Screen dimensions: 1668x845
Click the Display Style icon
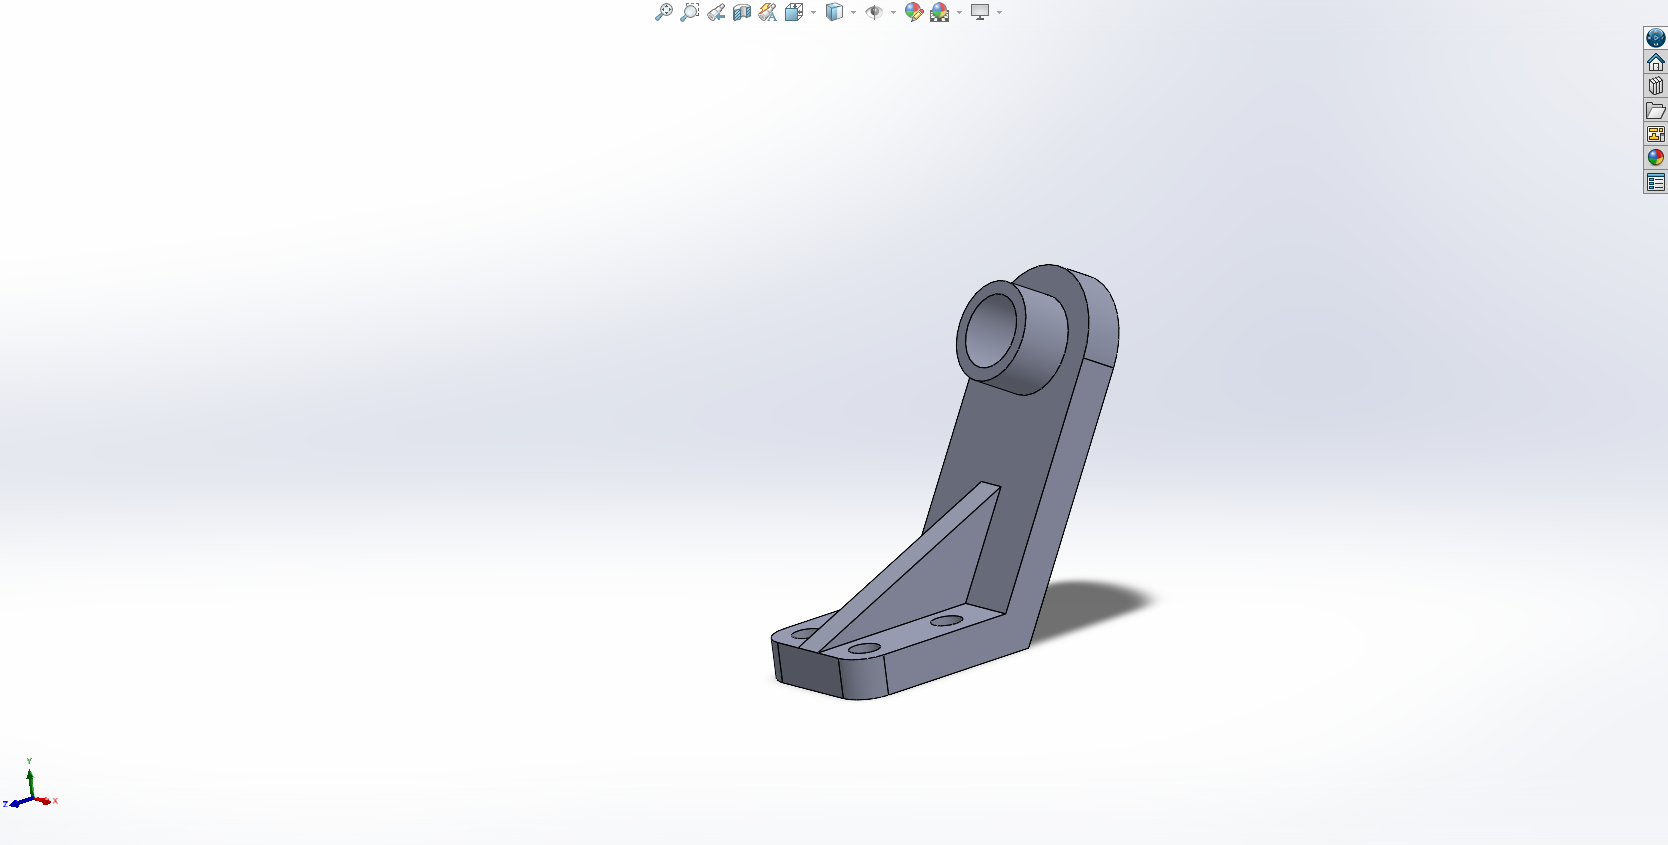[835, 12]
